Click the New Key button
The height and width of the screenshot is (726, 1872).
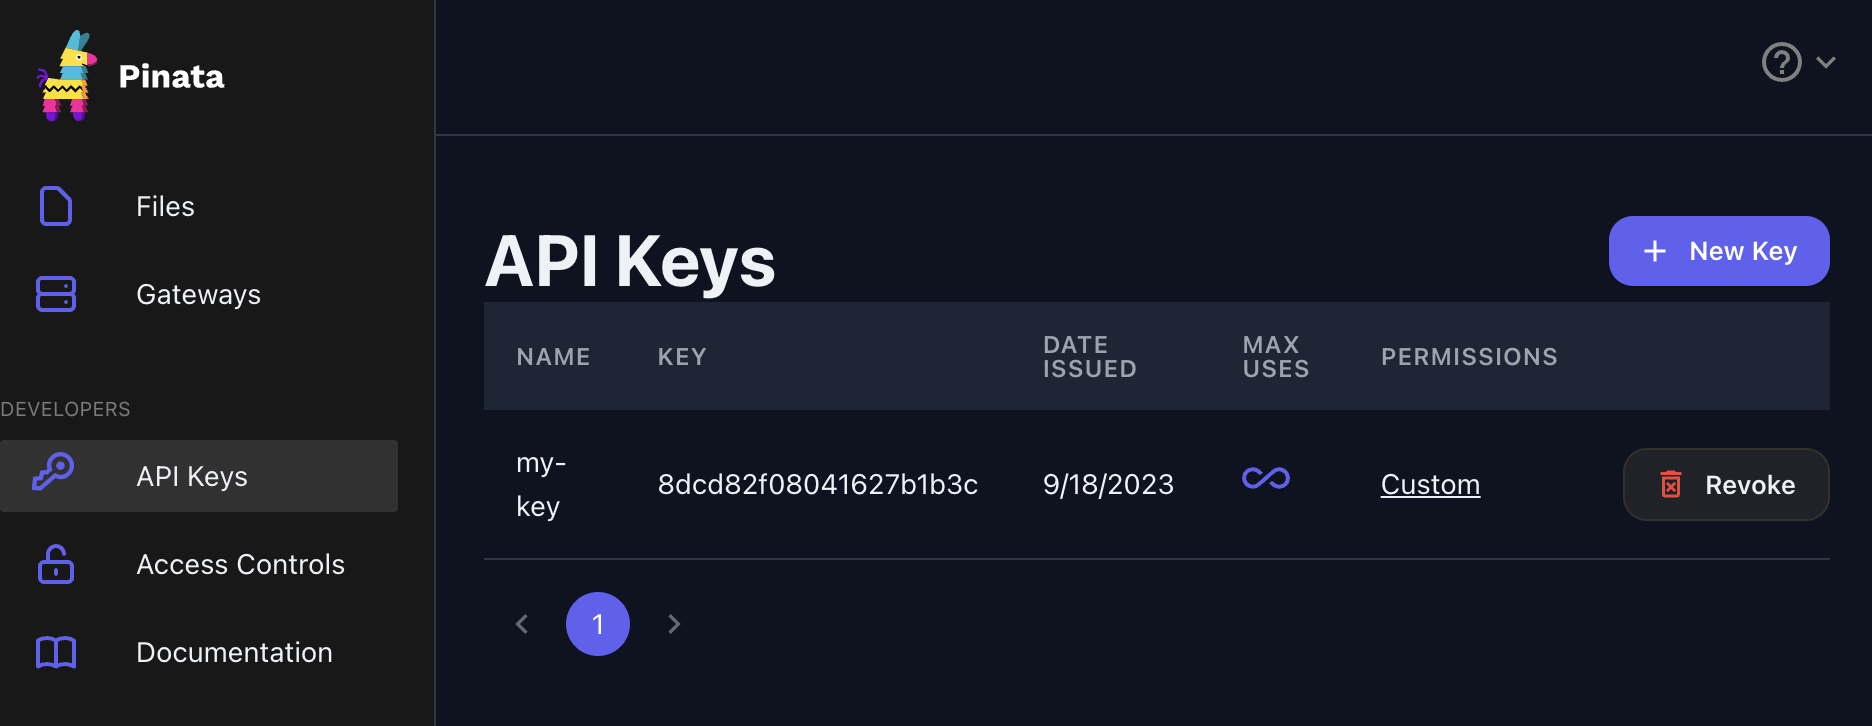point(1719,251)
